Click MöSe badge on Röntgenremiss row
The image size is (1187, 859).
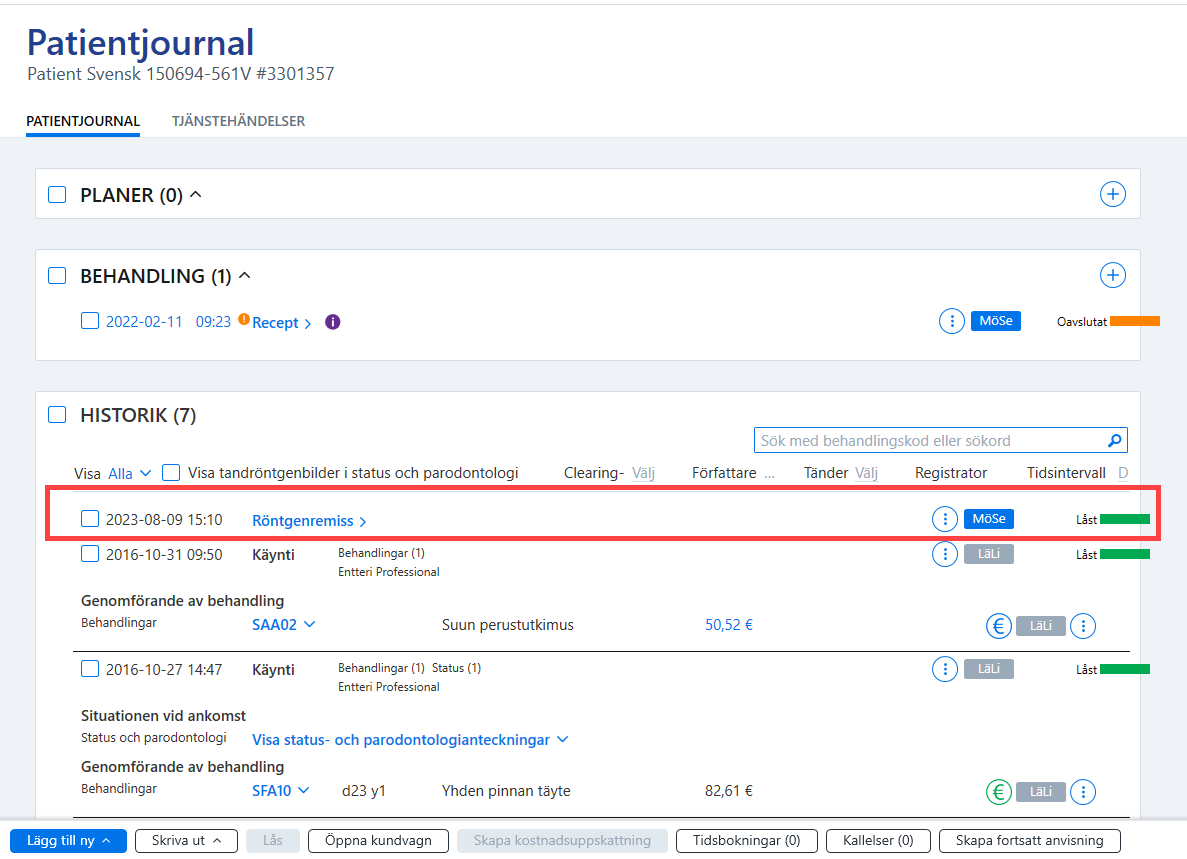(989, 518)
